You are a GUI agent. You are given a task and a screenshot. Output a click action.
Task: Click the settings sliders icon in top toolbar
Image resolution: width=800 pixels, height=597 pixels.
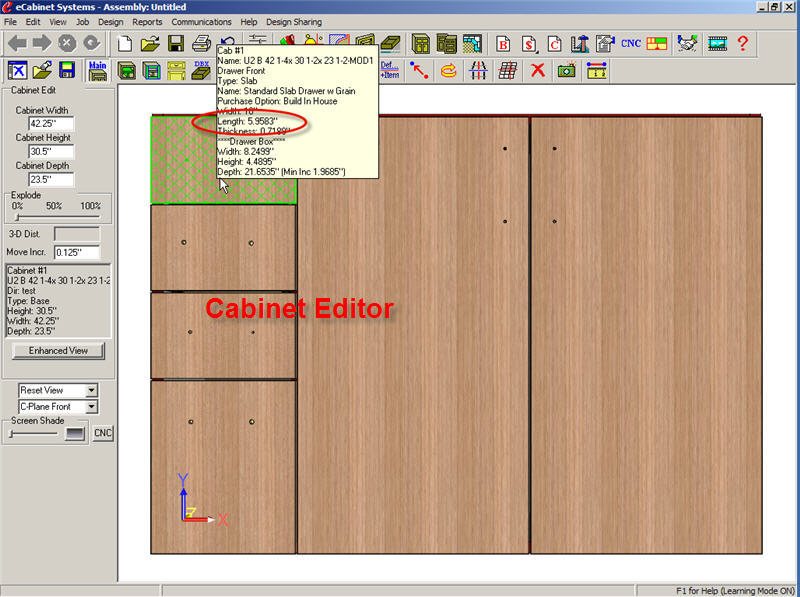258,39
